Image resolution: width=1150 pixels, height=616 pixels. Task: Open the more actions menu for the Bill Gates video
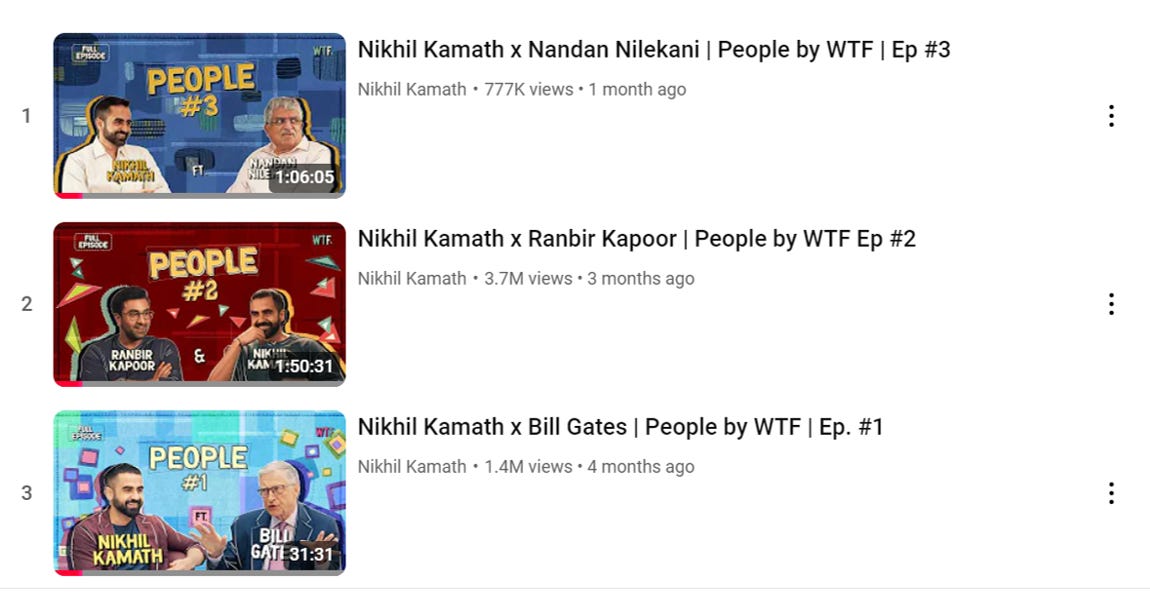click(1111, 493)
